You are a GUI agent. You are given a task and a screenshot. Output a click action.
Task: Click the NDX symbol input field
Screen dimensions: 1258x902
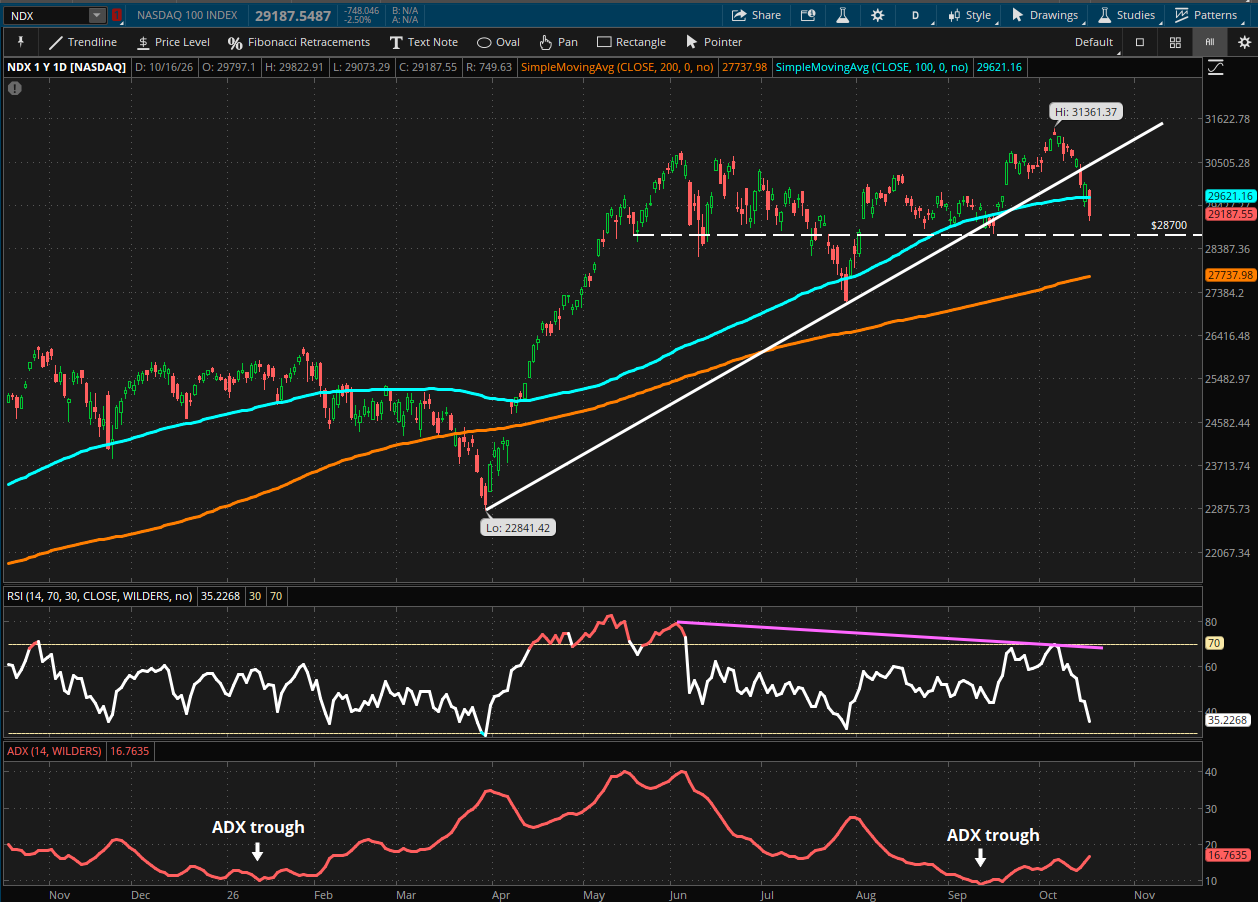(46, 15)
